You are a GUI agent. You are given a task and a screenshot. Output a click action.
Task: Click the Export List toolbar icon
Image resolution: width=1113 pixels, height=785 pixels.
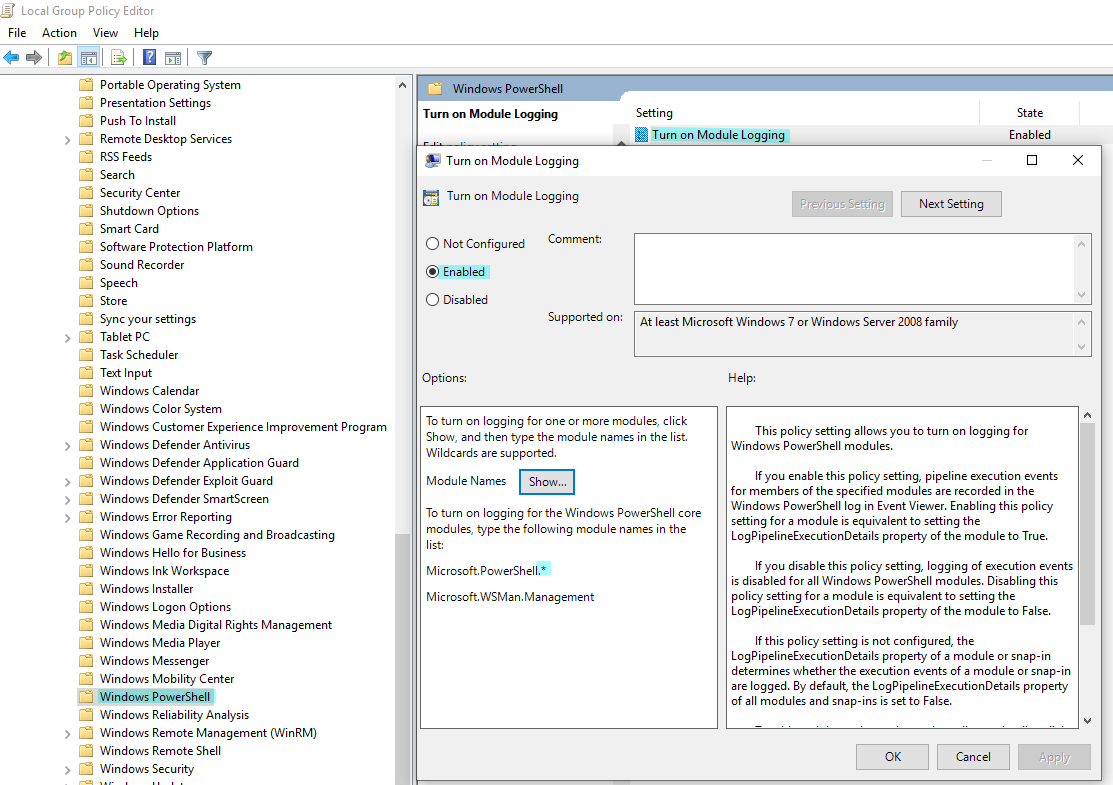point(119,57)
